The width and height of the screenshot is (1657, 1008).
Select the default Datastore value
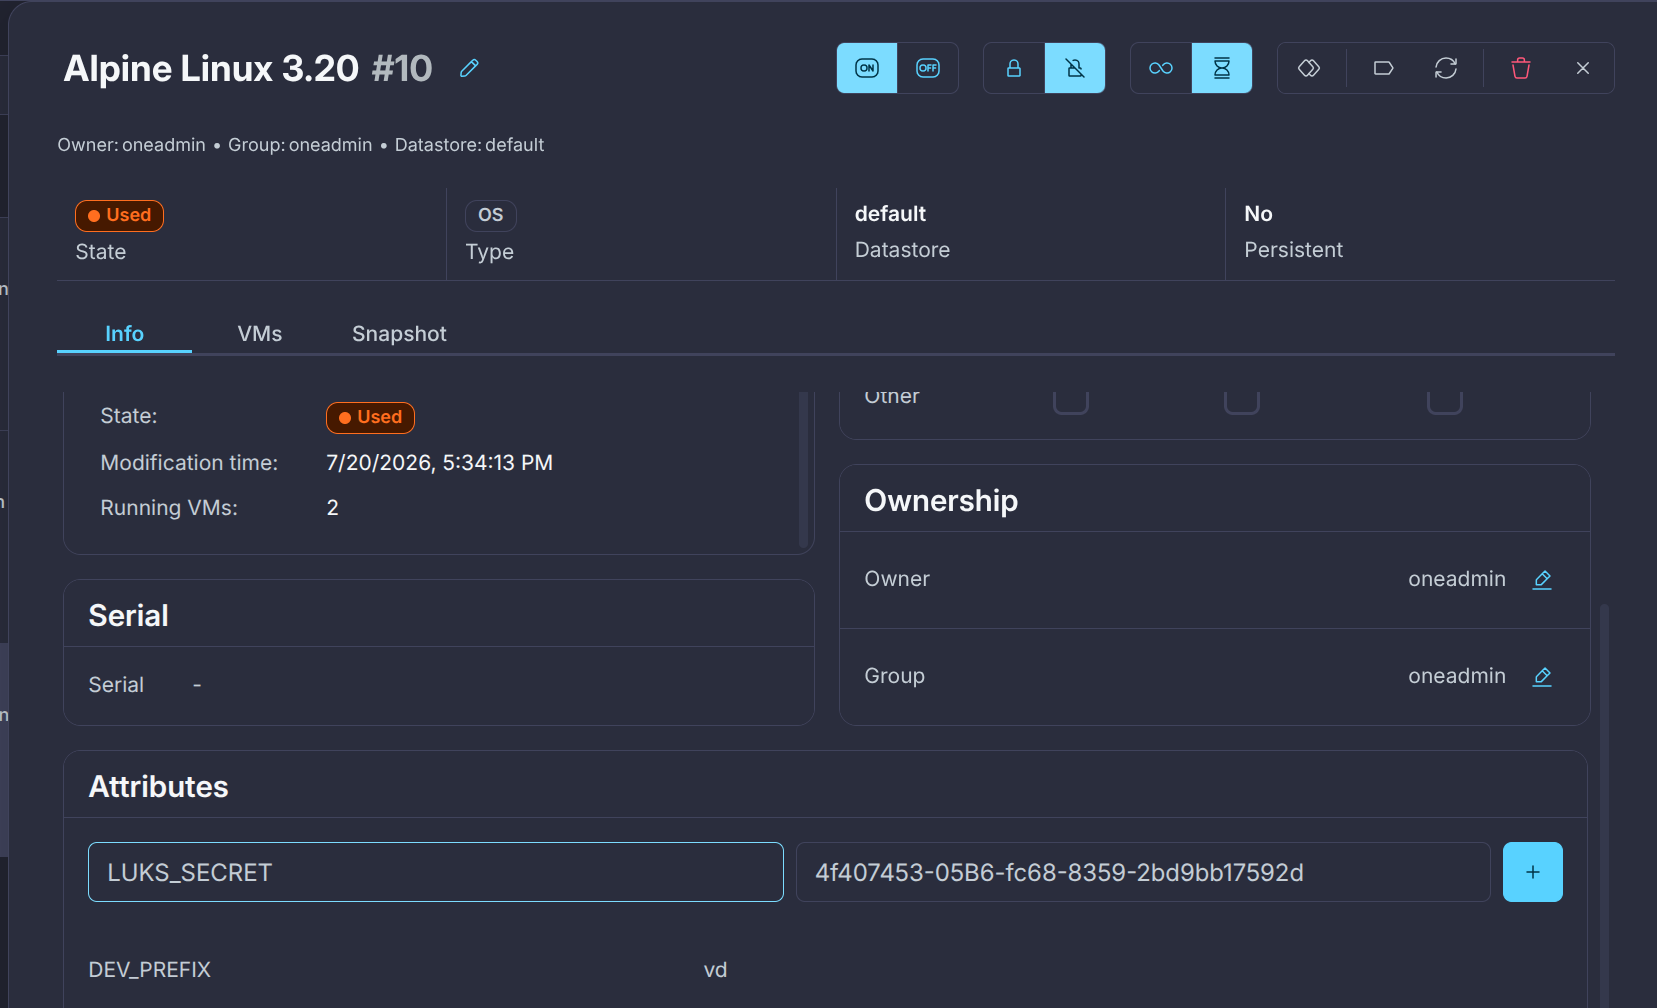pos(890,214)
